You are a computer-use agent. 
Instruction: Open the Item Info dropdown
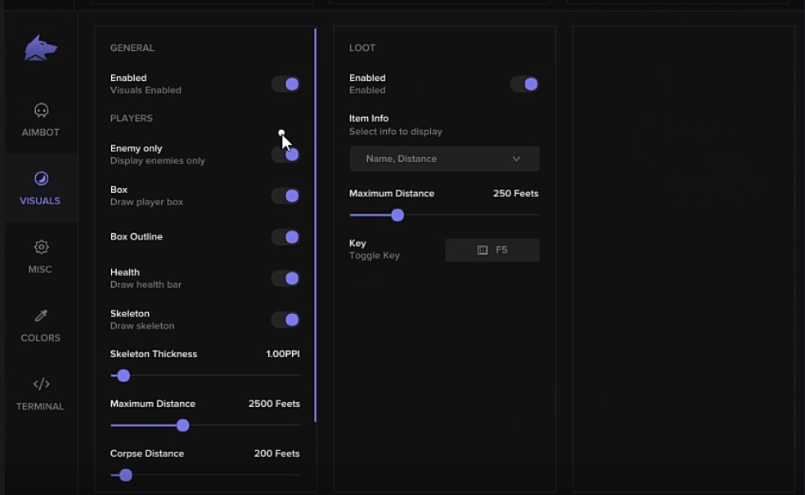[x=445, y=159]
